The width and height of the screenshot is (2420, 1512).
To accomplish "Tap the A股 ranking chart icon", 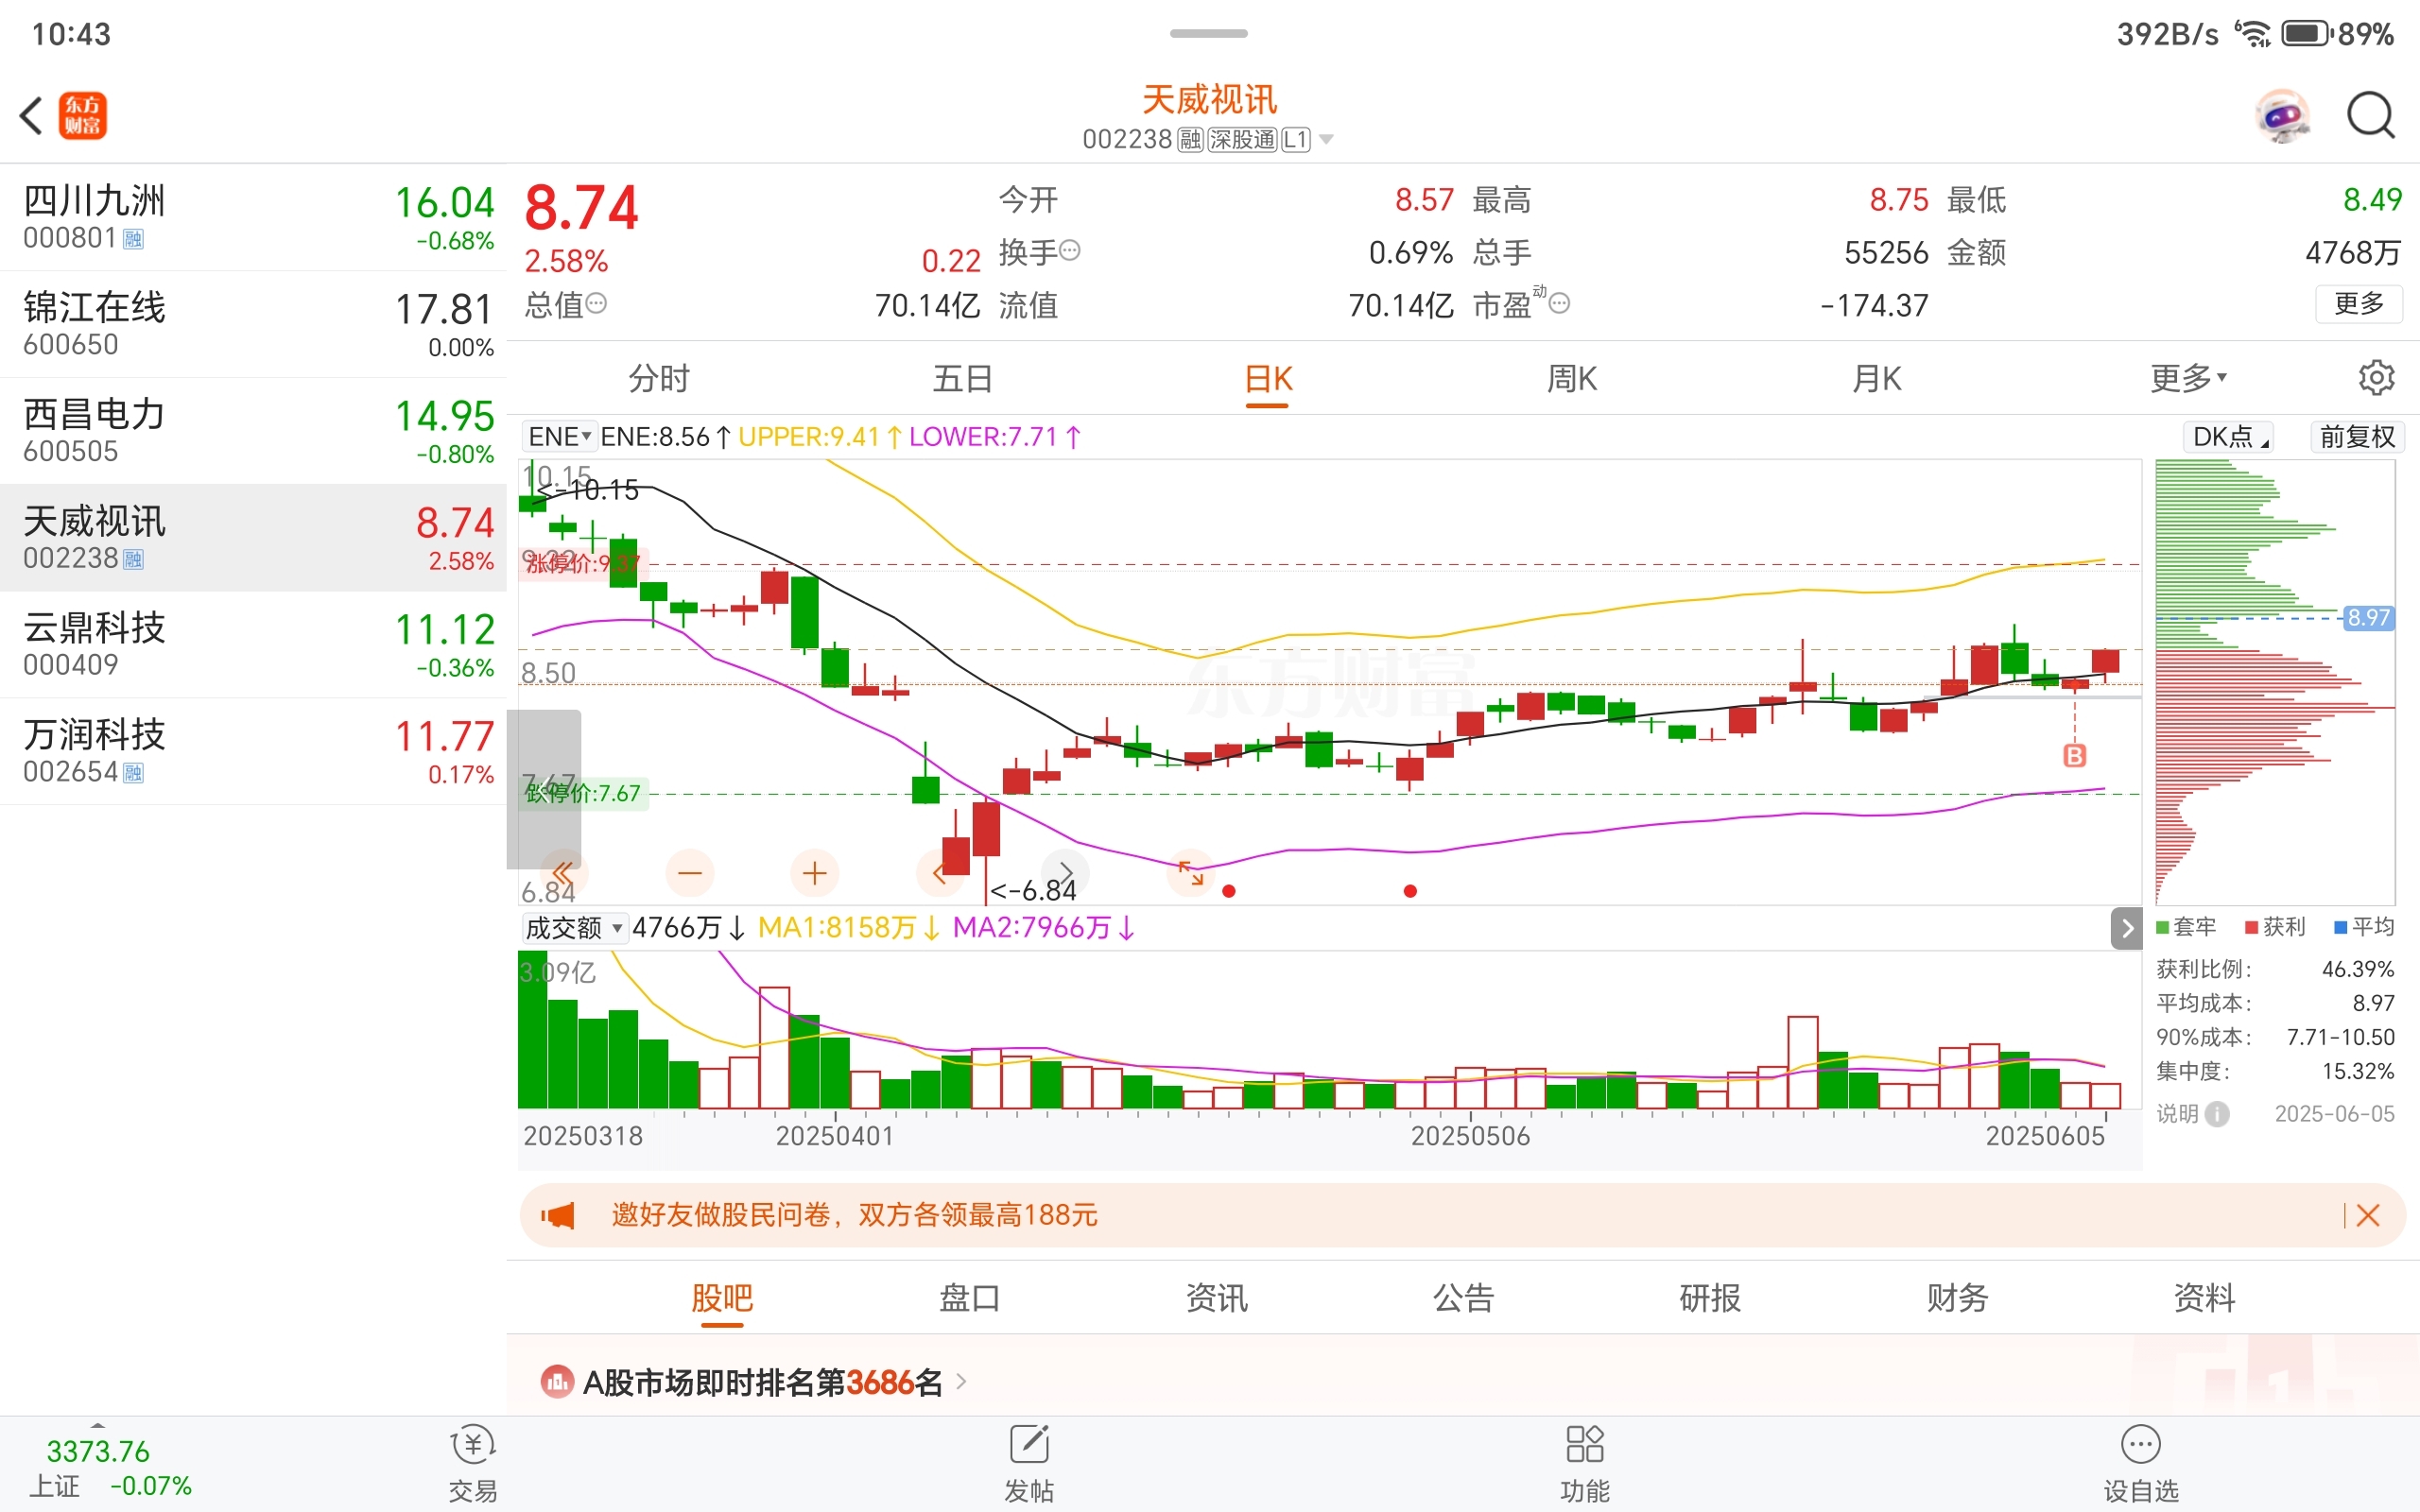I will pos(557,1382).
